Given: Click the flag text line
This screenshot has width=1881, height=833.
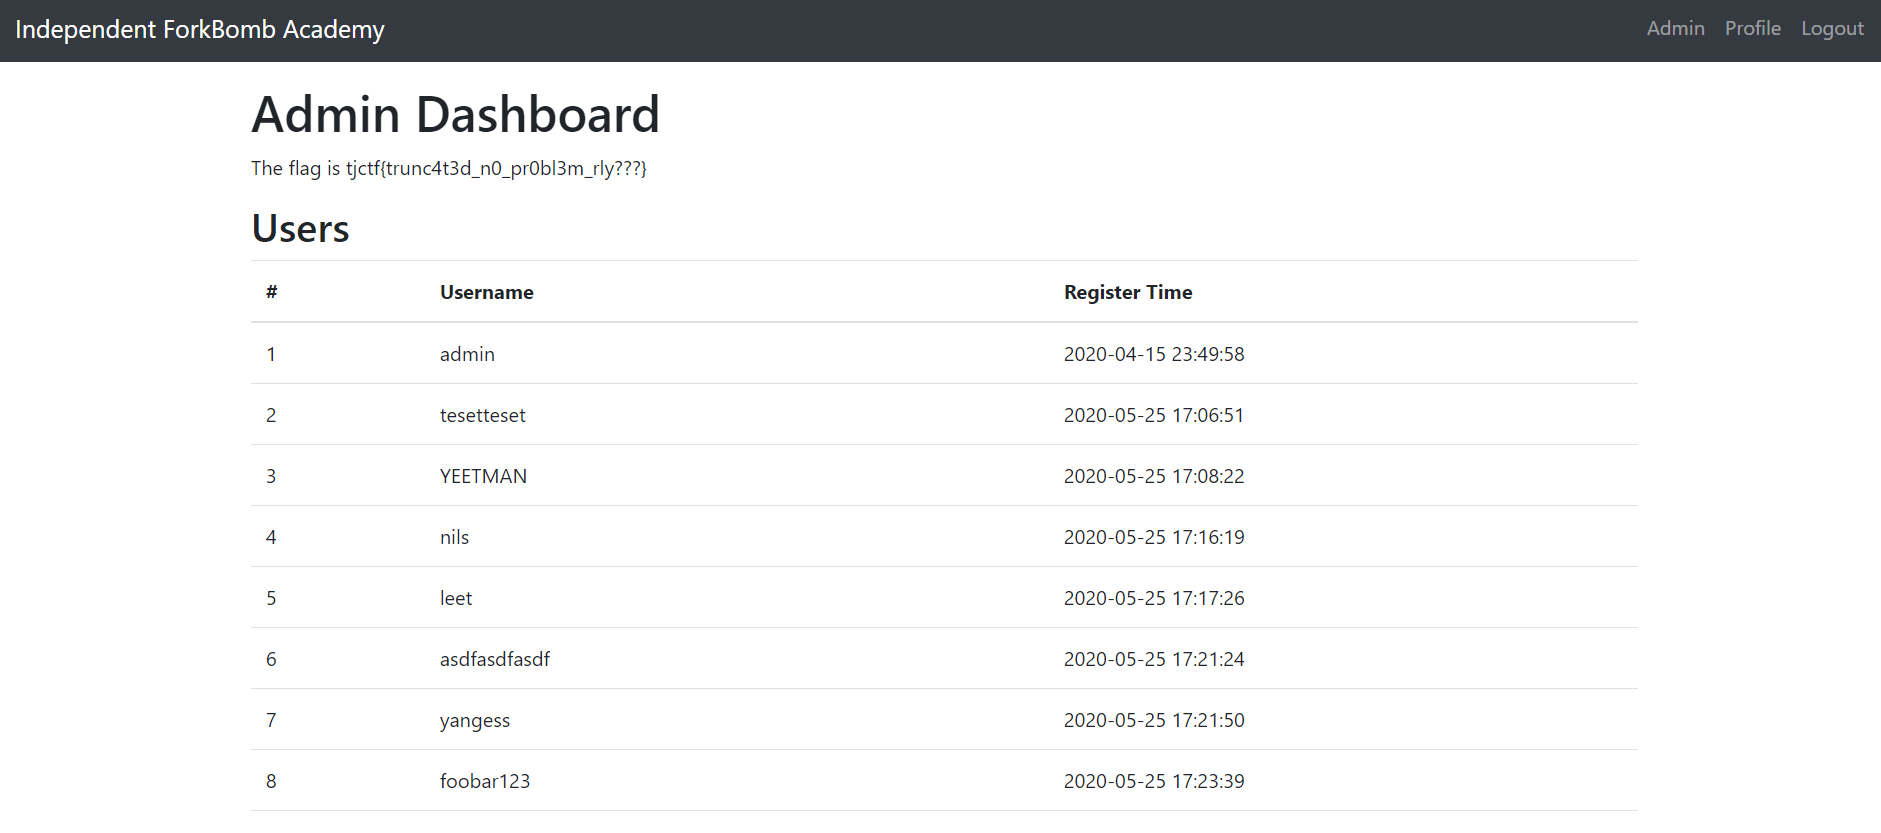Looking at the screenshot, I should (x=448, y=168).
